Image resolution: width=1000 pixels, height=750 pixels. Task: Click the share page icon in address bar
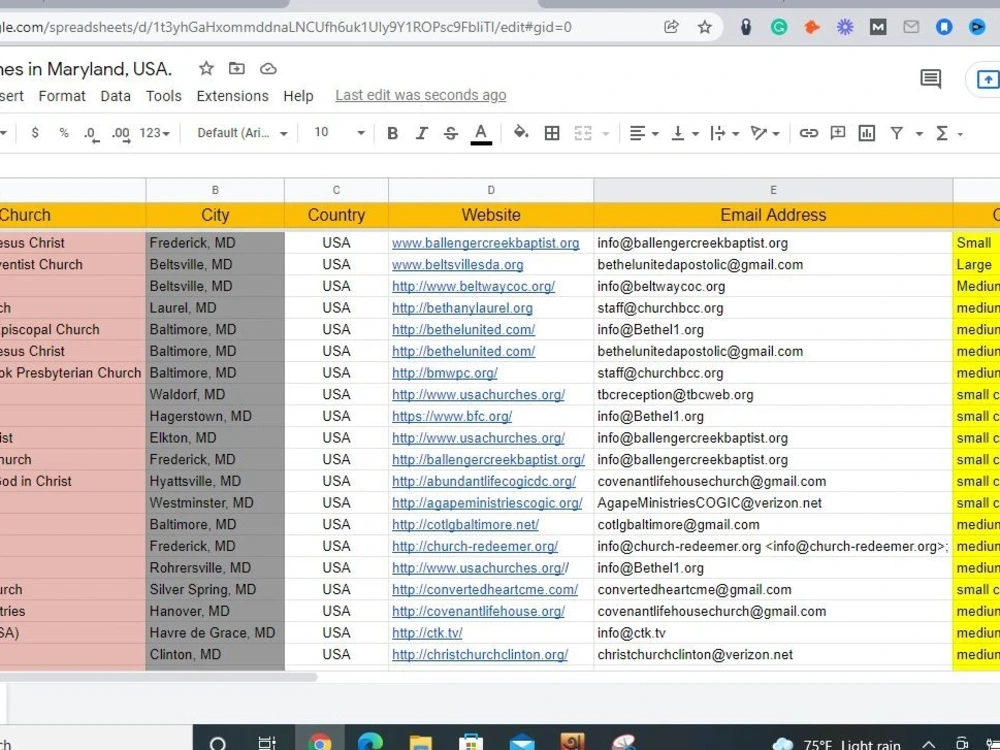pos(671,27)
